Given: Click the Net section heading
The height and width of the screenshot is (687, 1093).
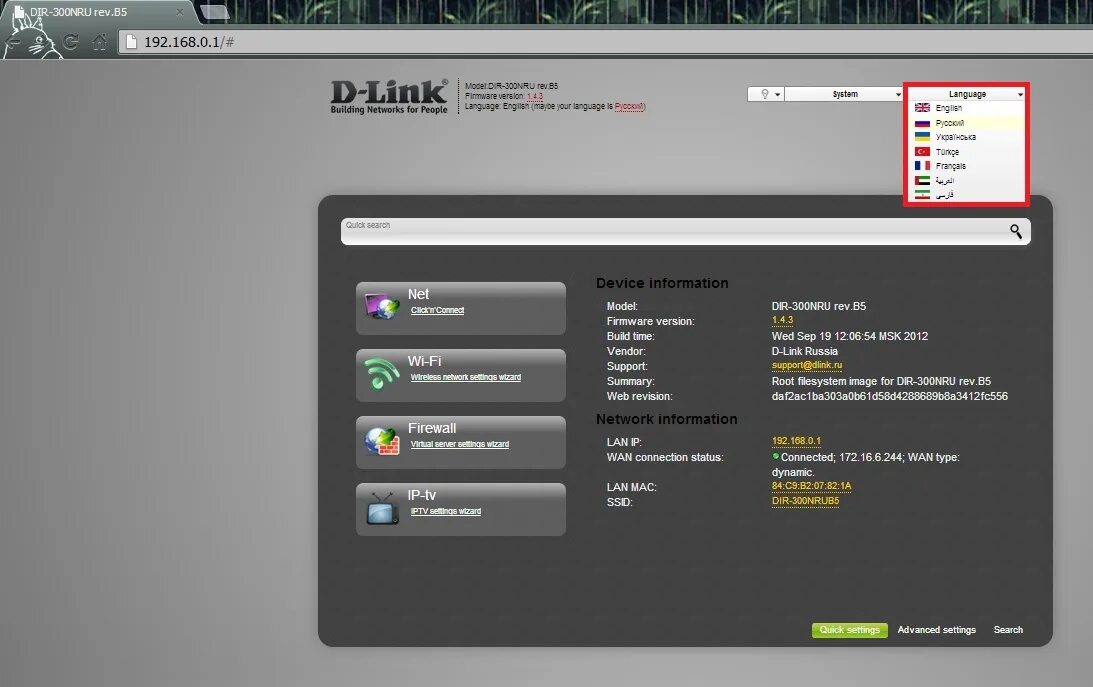Looking at the screenshot, I should click(x=418, y=294).
